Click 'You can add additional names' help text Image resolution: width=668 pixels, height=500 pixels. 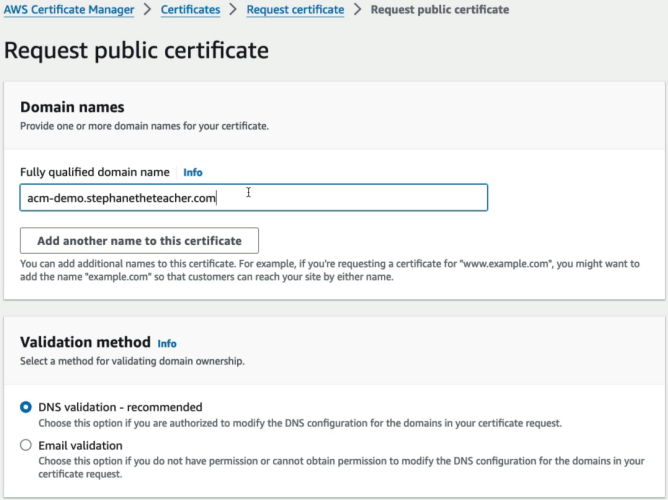pos(330,270)
